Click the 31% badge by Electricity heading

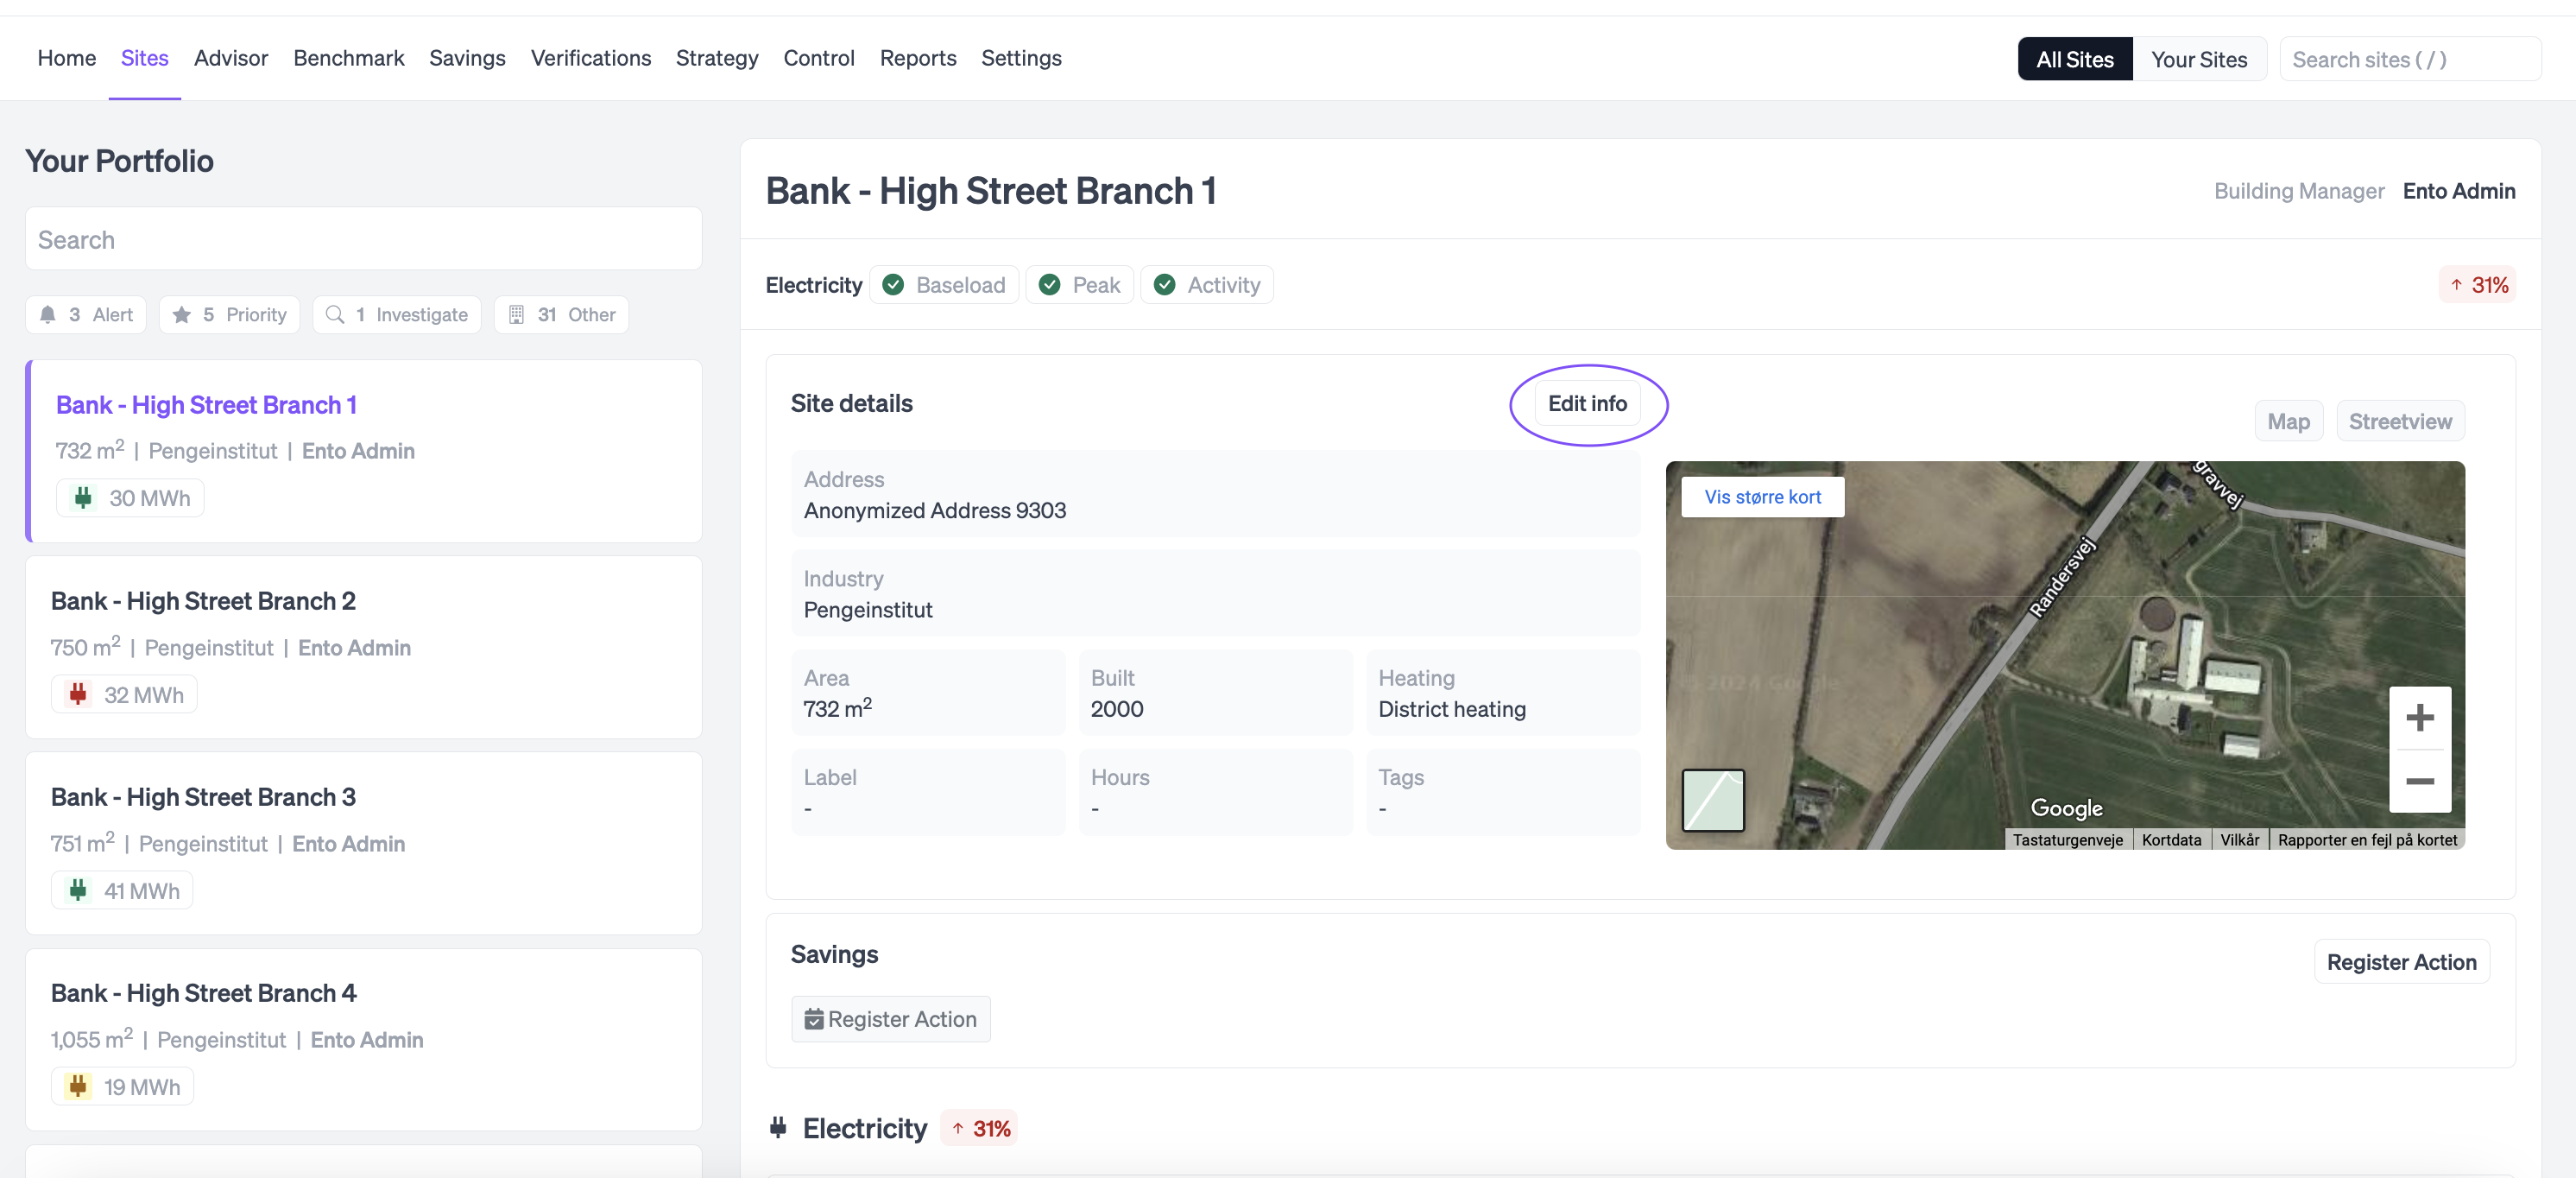(x=980, y=1128)
